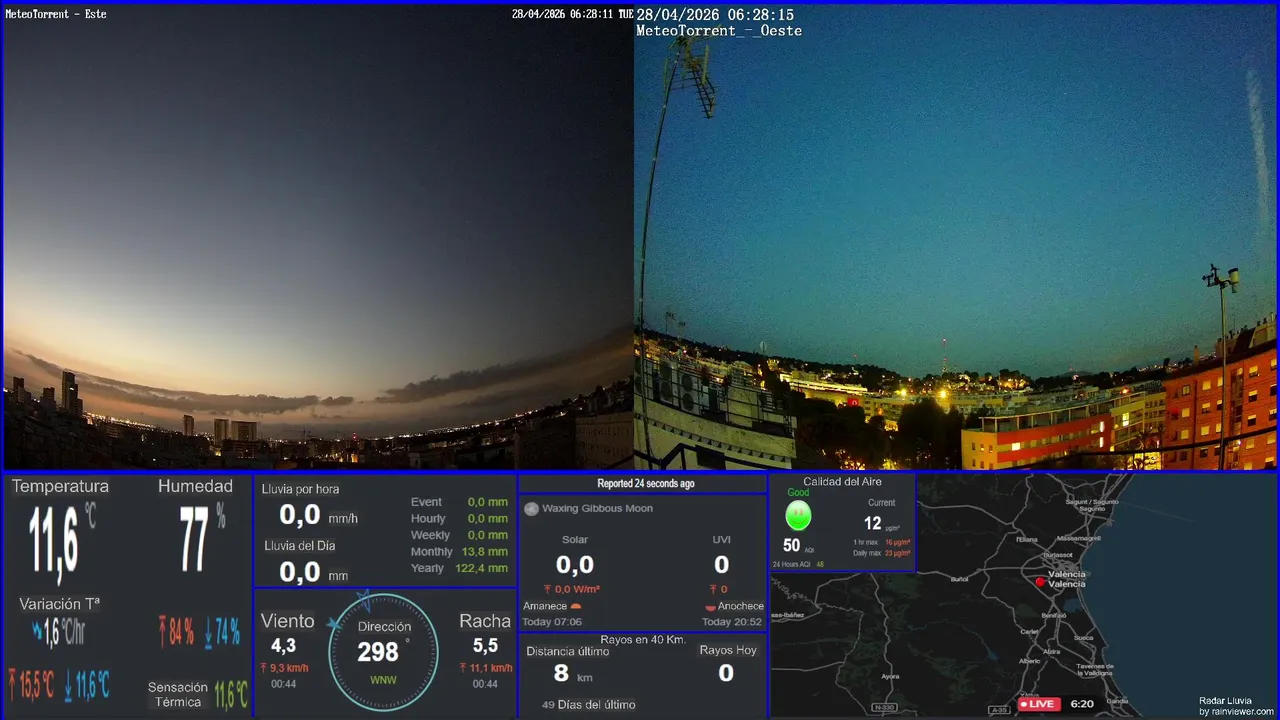This screenshot has width=1280, height=720.
Task: Click the Daily max 23 µg/m³ row
Action: pos(881,553)
